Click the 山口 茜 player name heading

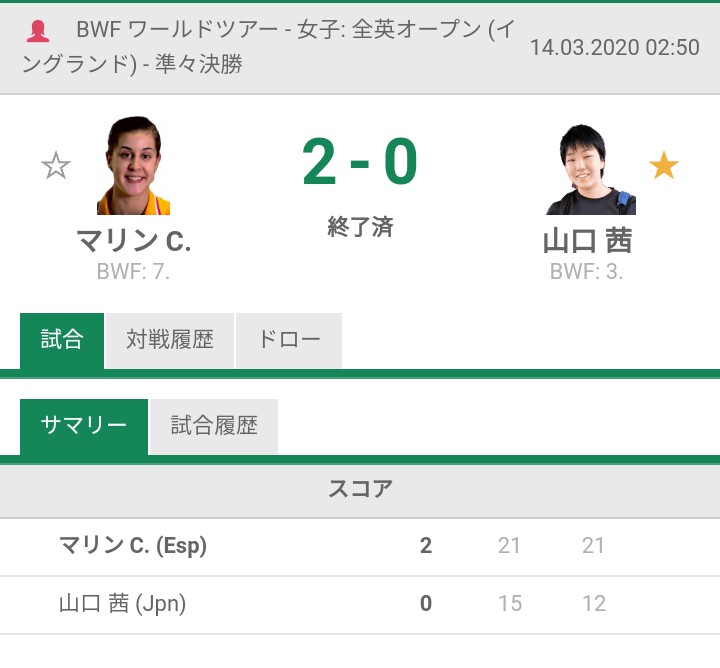pyautogui.click(x=587, y=241)
